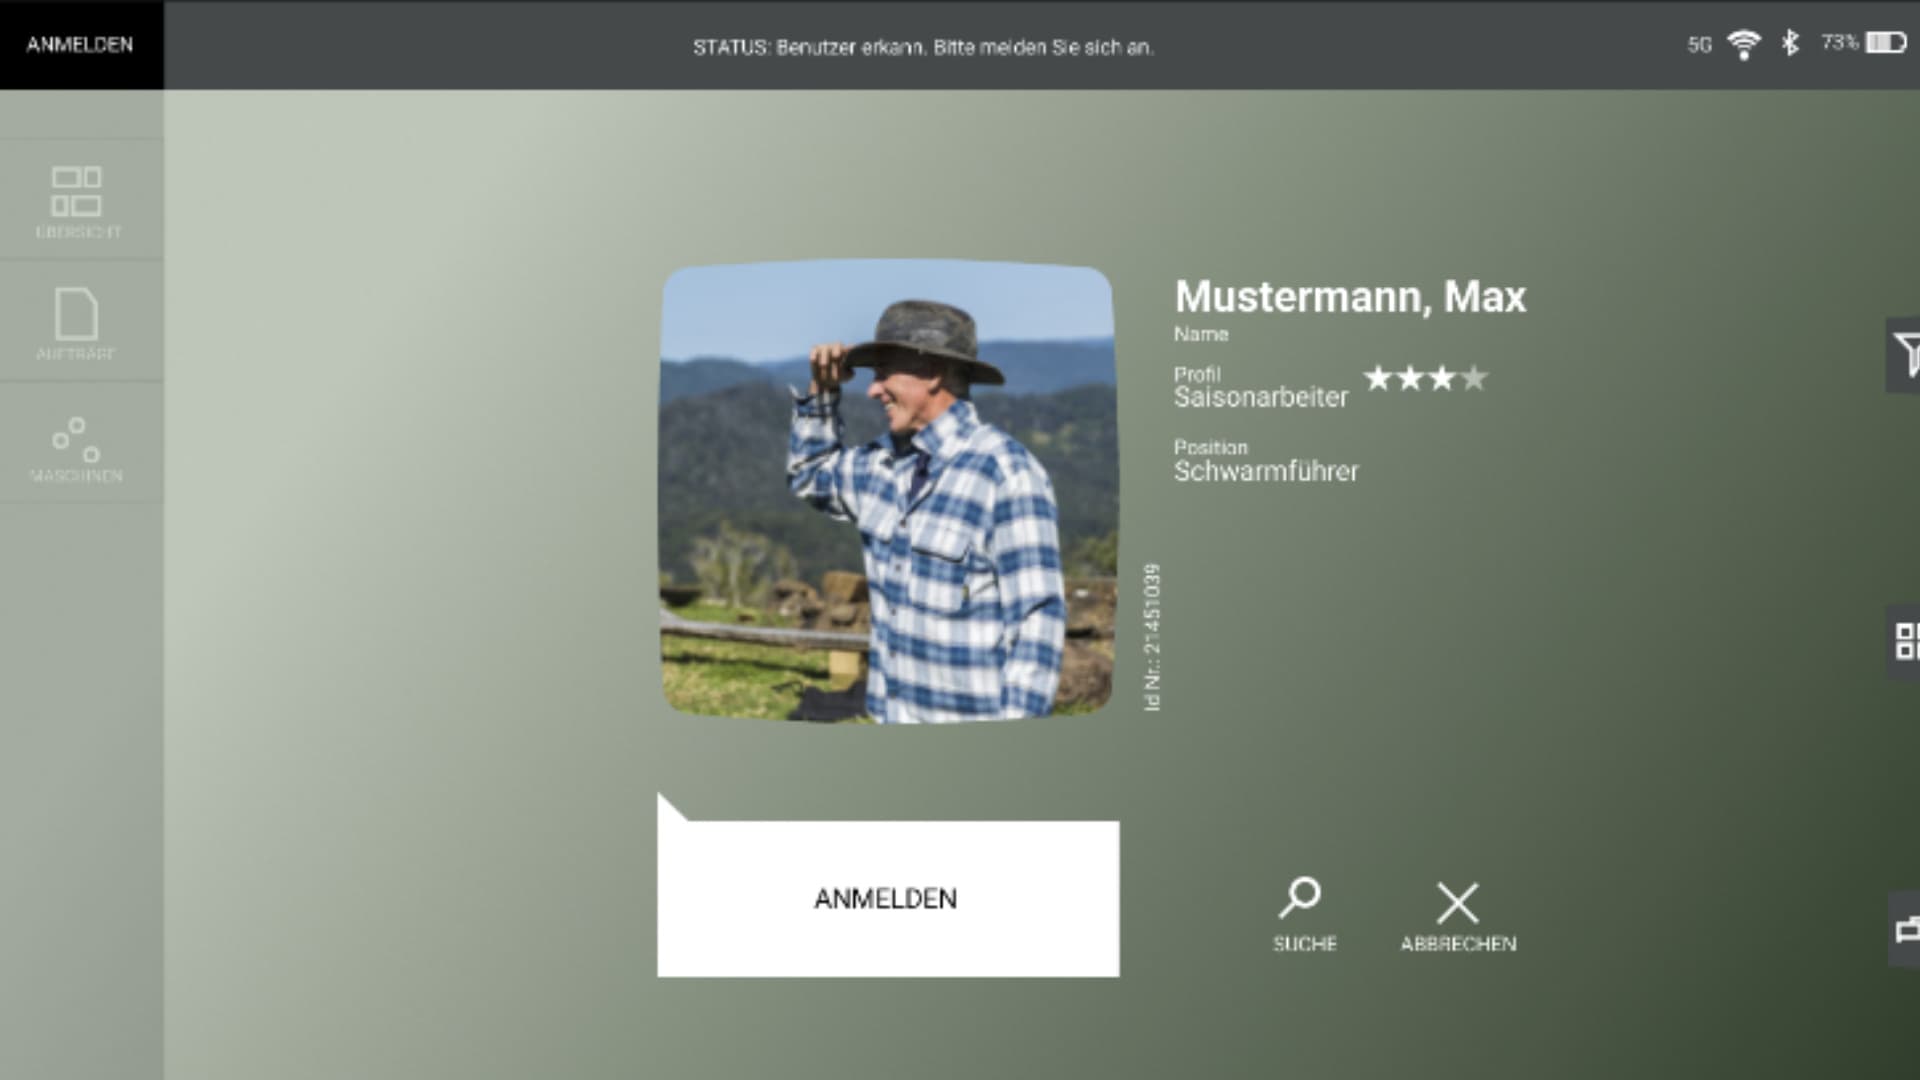Open the bottom right edge panel icon

(1906, 929)
